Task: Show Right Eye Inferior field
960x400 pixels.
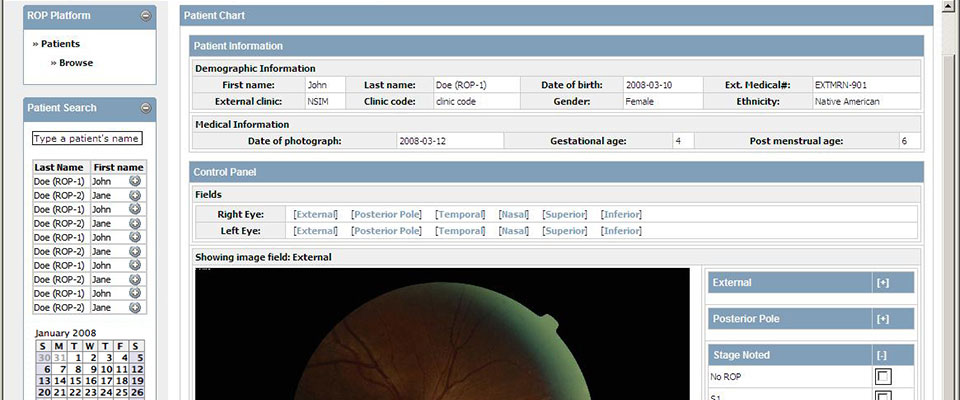Action: coord(621,214)
